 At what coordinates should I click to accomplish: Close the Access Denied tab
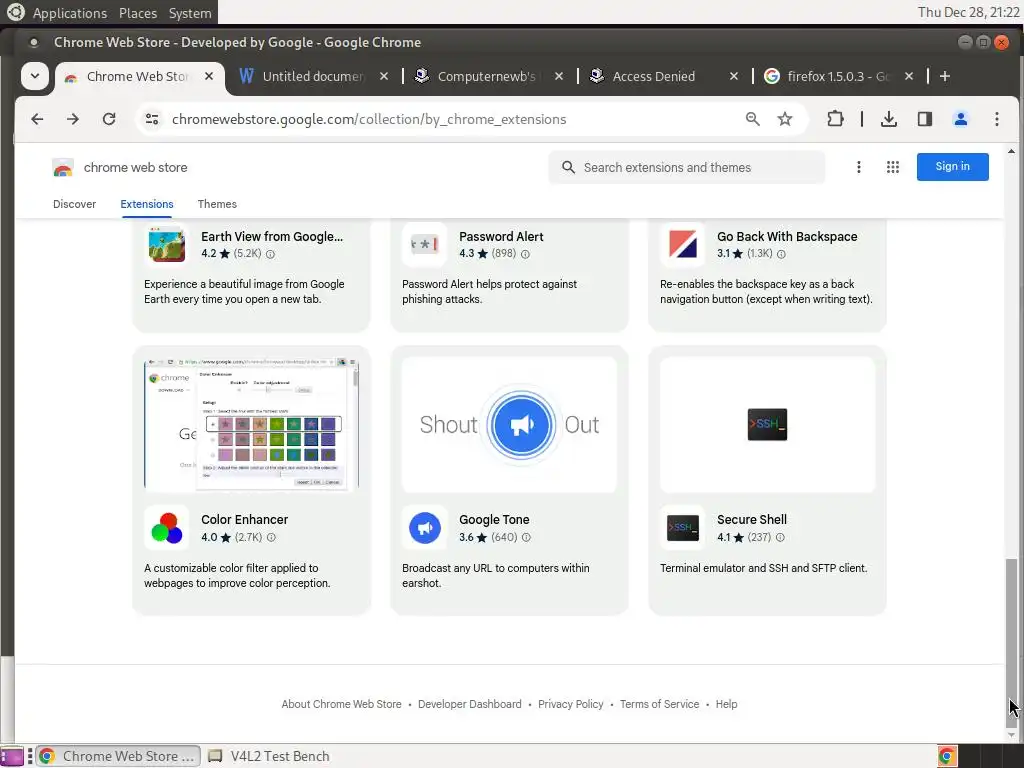click(x=734, y=76)
